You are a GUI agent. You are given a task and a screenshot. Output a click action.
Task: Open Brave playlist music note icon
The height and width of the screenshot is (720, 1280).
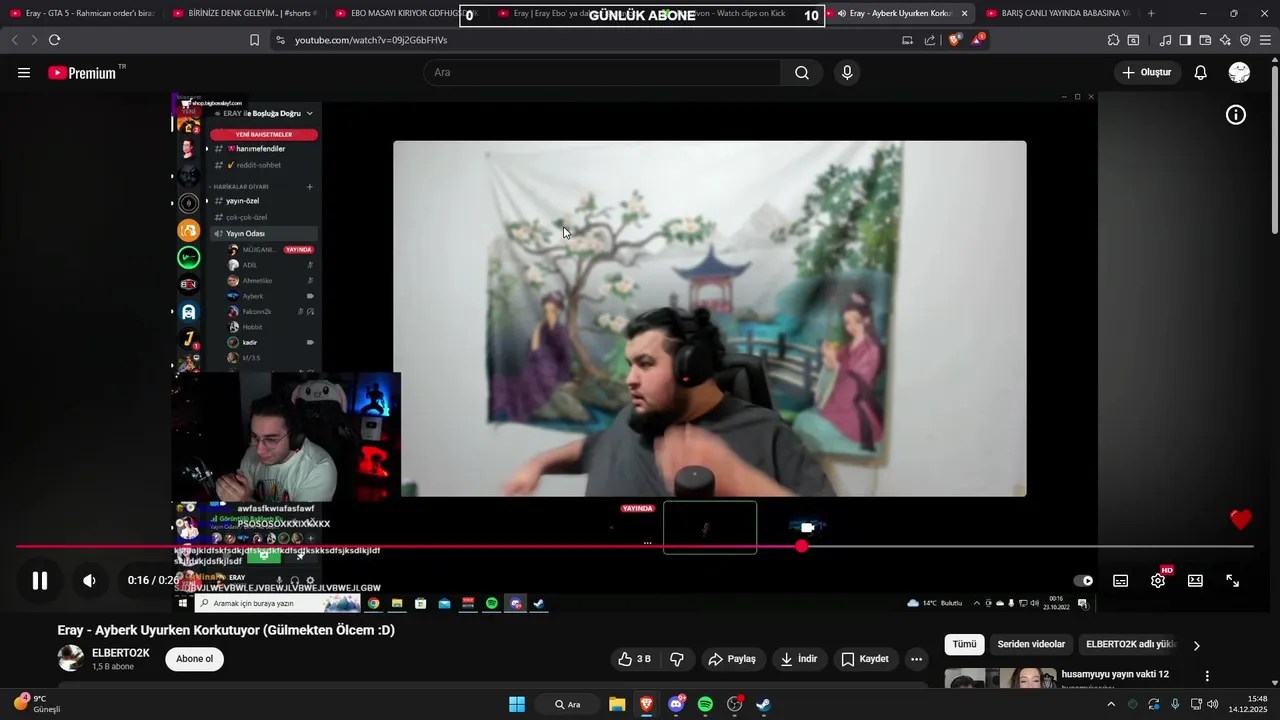coord(1165,40)
